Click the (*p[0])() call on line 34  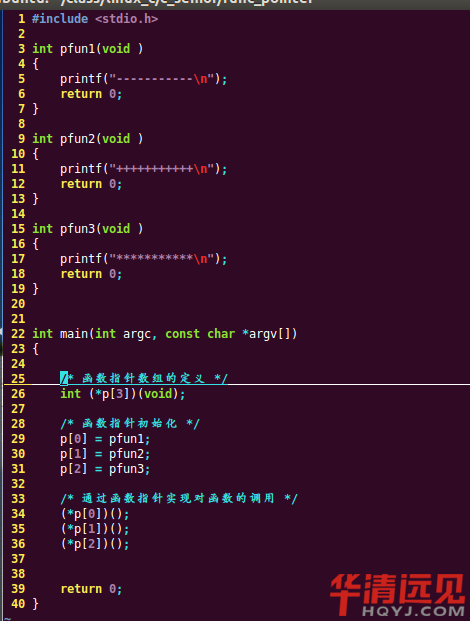pos(95,514)
